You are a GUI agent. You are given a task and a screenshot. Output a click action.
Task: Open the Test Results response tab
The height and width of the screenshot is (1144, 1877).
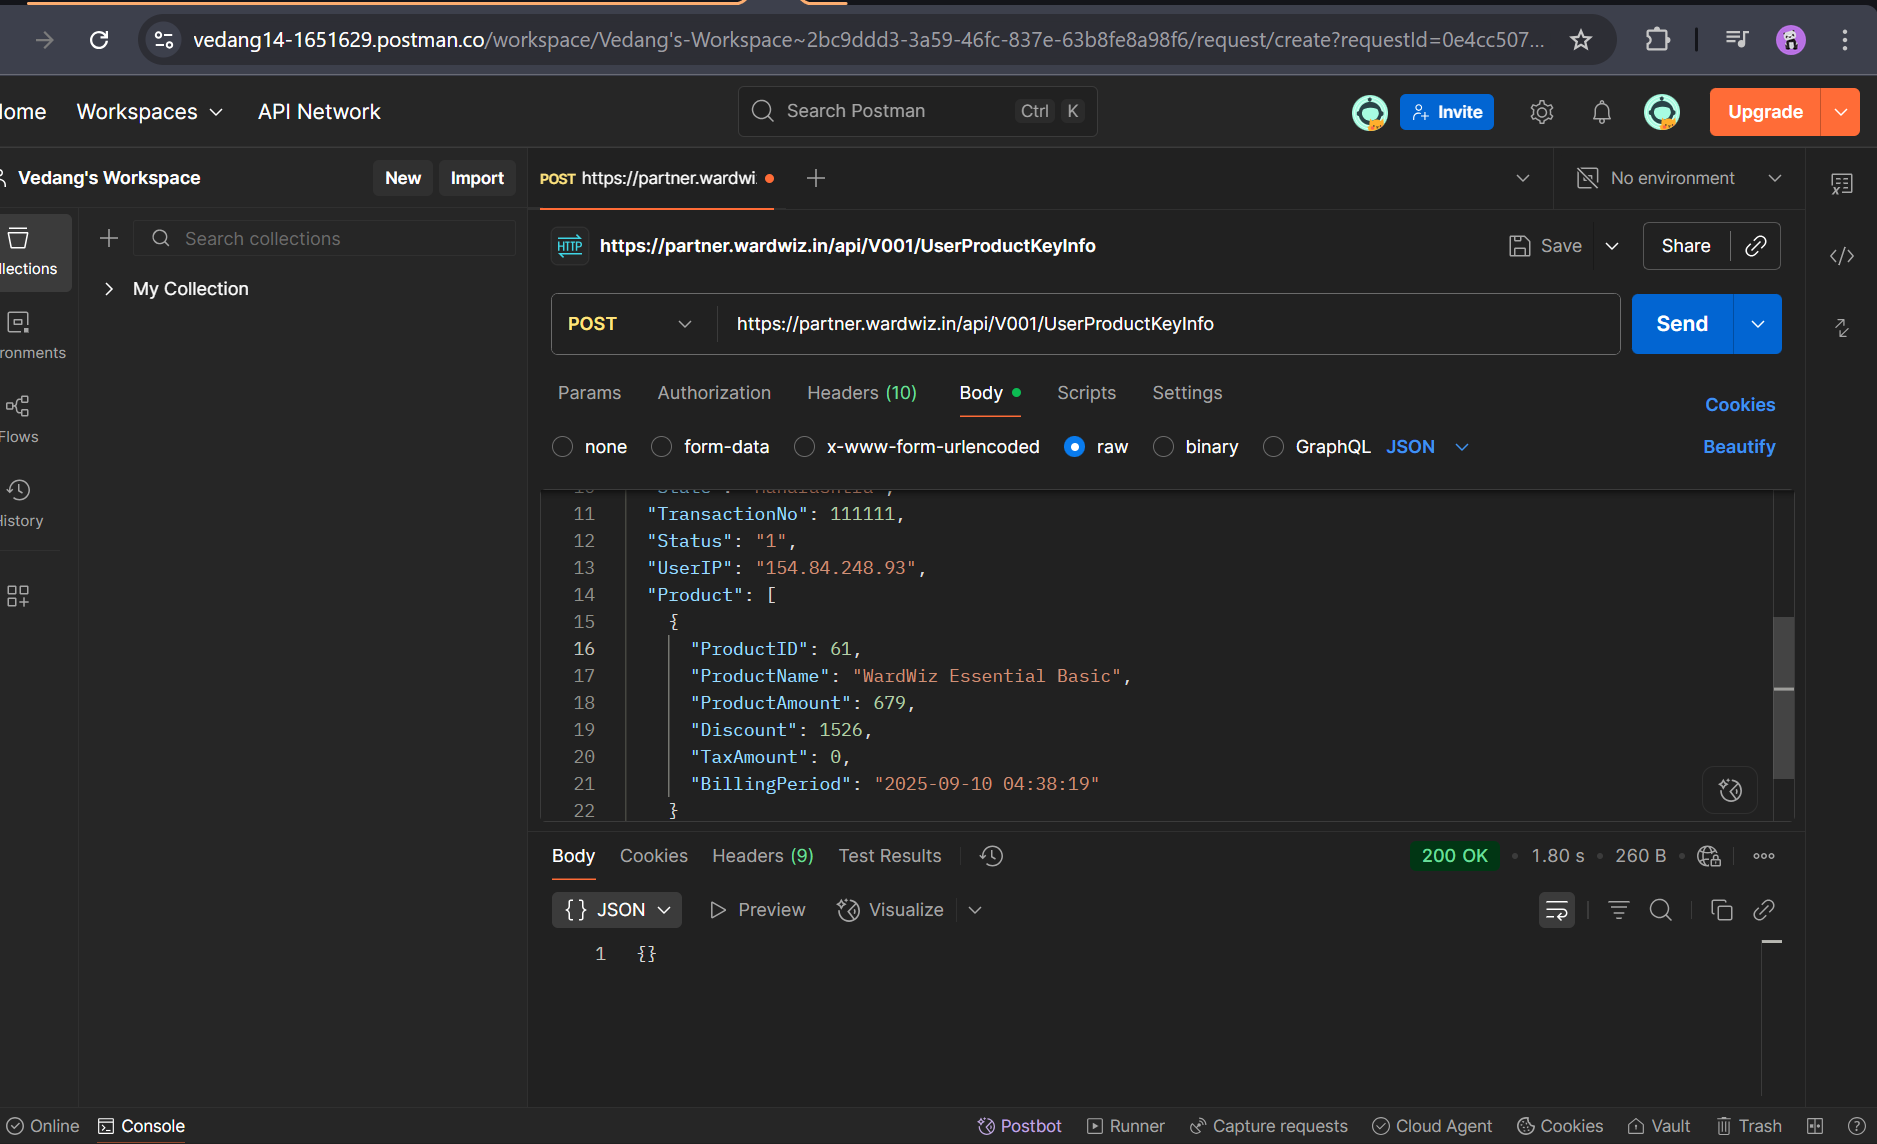click(x=889, y=856)
